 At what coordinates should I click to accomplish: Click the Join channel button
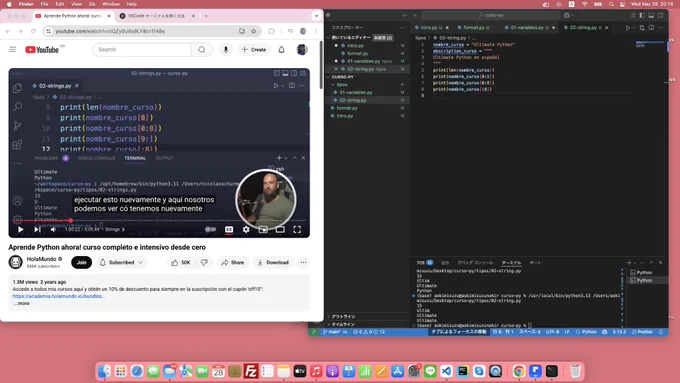82,262
